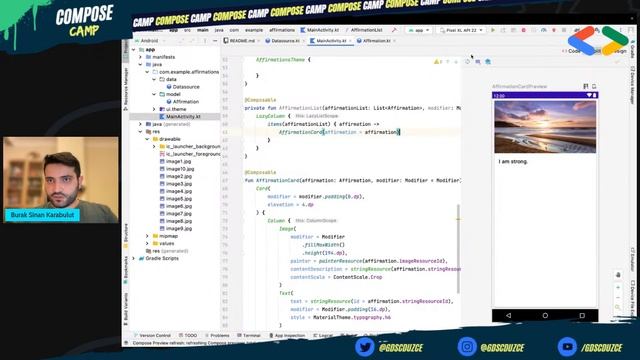Screen dimensions: 640x360
Task: Click the magnifier icon in the preview zoom controls
Action: [618, 307]
